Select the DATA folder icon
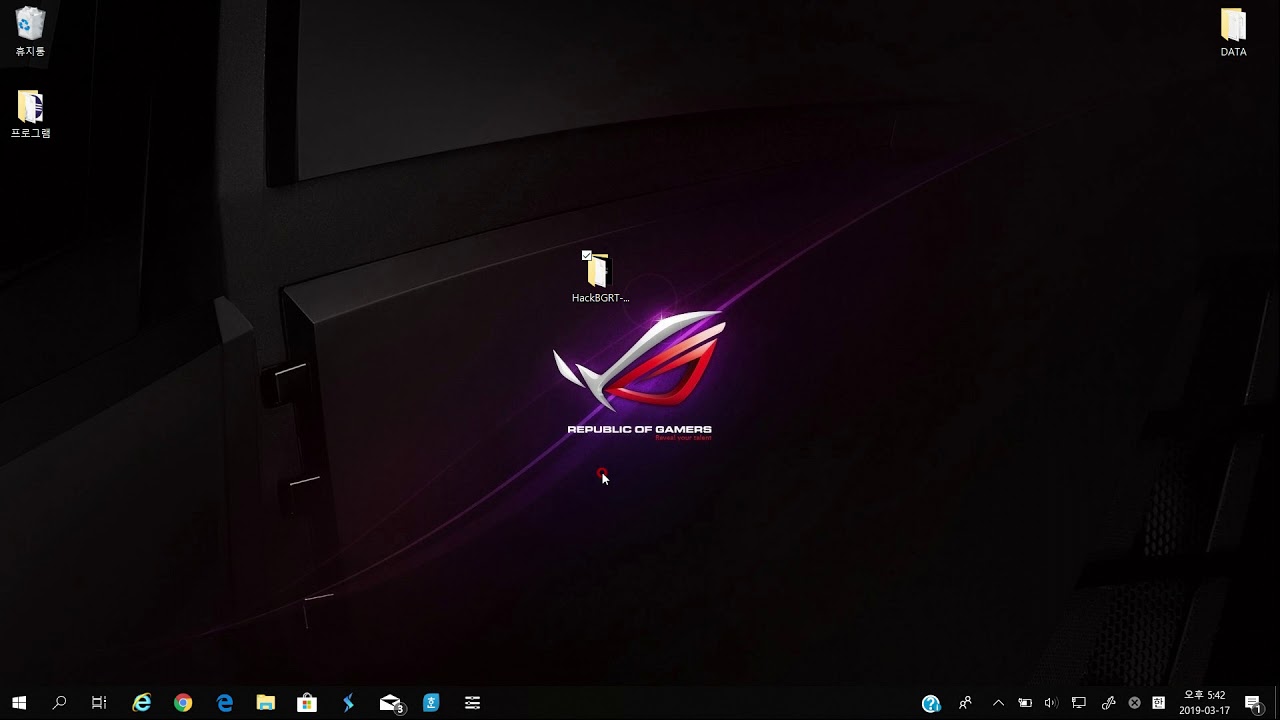 pos(1233,24)
